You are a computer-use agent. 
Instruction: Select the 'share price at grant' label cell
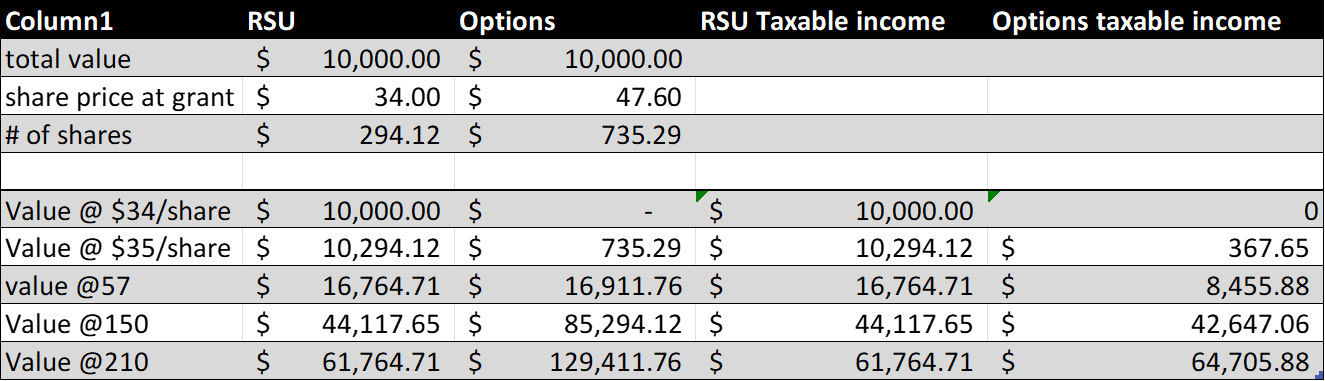pyautogui.click(x=122, y=97)
